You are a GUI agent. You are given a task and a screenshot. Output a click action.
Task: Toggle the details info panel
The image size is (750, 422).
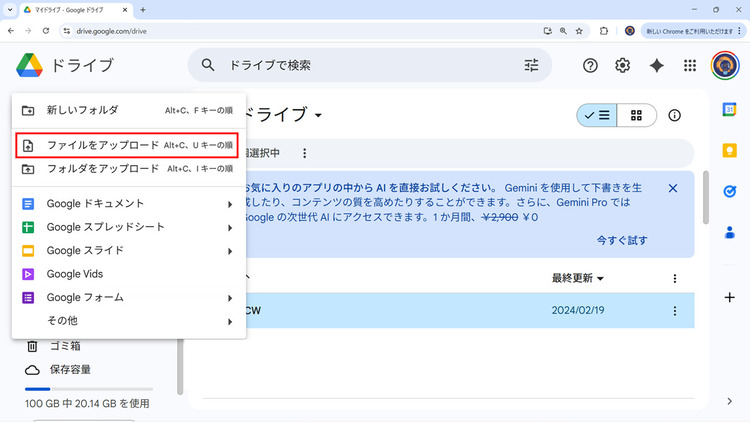coord(674,115)
